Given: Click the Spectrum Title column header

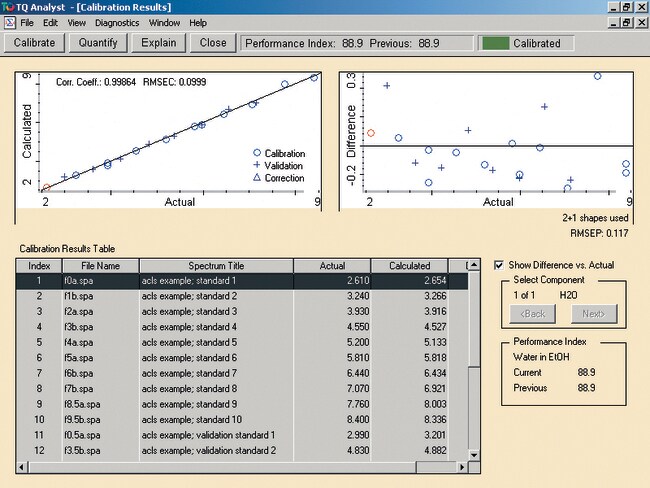Looking at the screenshot, I should [215, 266].
